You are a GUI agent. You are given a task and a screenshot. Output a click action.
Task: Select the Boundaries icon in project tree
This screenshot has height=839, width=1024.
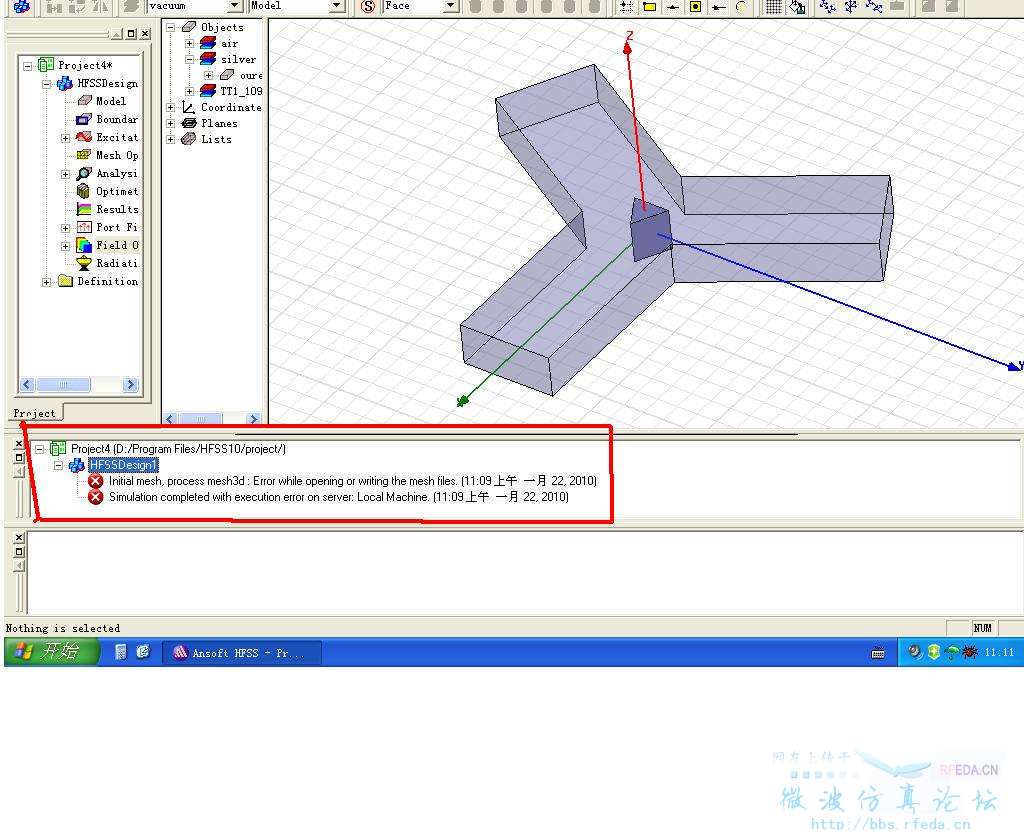click(x=84, y=119)
